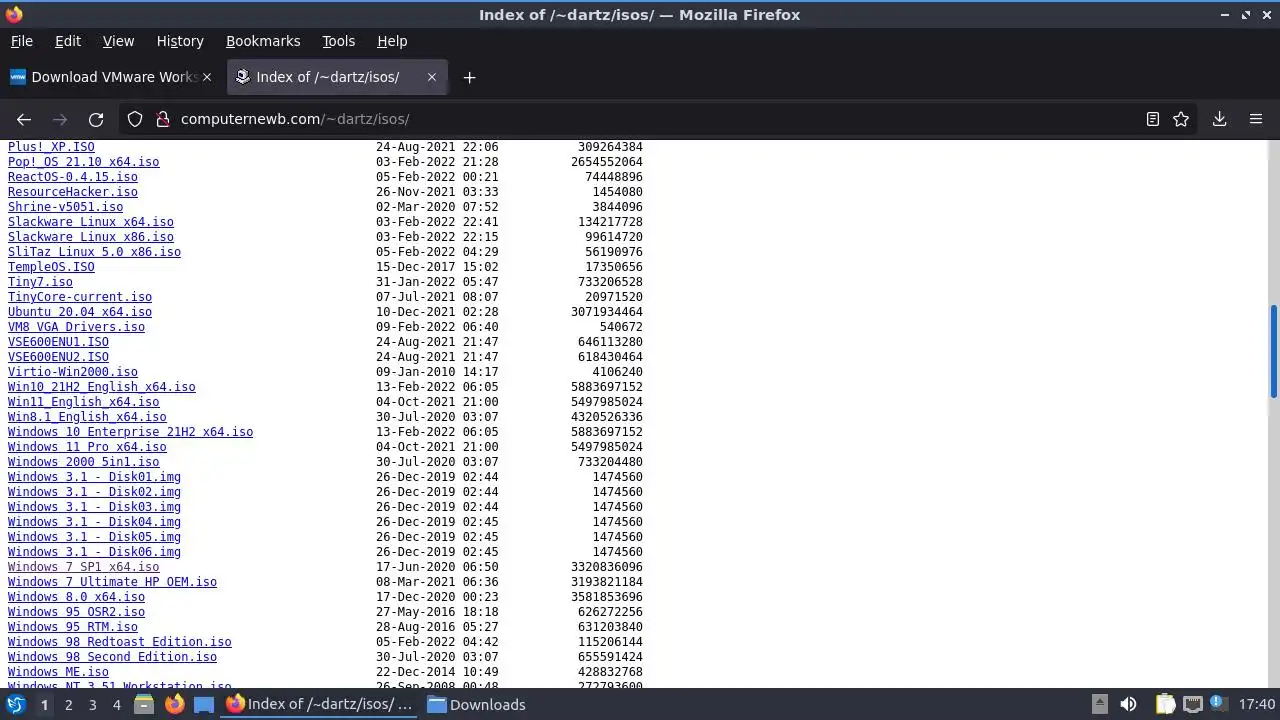The image size is (1280, 720).
Task: Click the 17-Jun-2020 06:50 date text
Action: click(437, 567)
